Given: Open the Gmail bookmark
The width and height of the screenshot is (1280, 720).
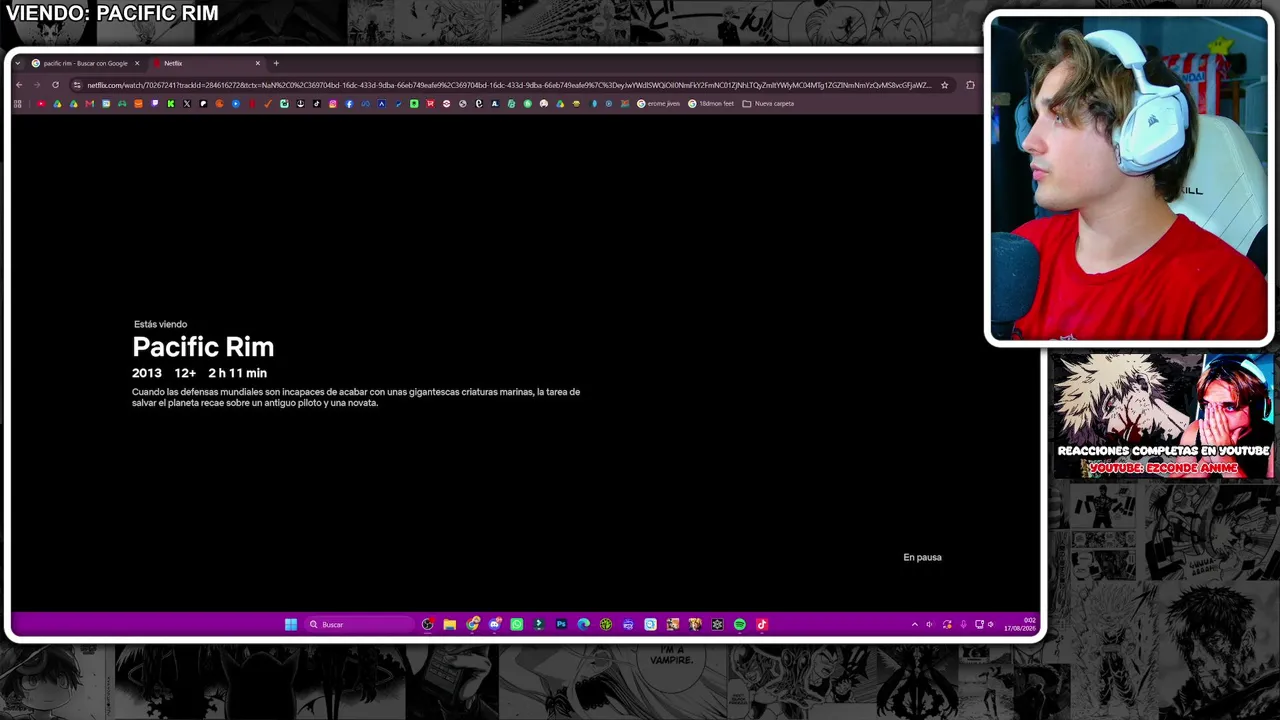Looking at the screenshot, I should pyautogui.click(x=90, y=104).
